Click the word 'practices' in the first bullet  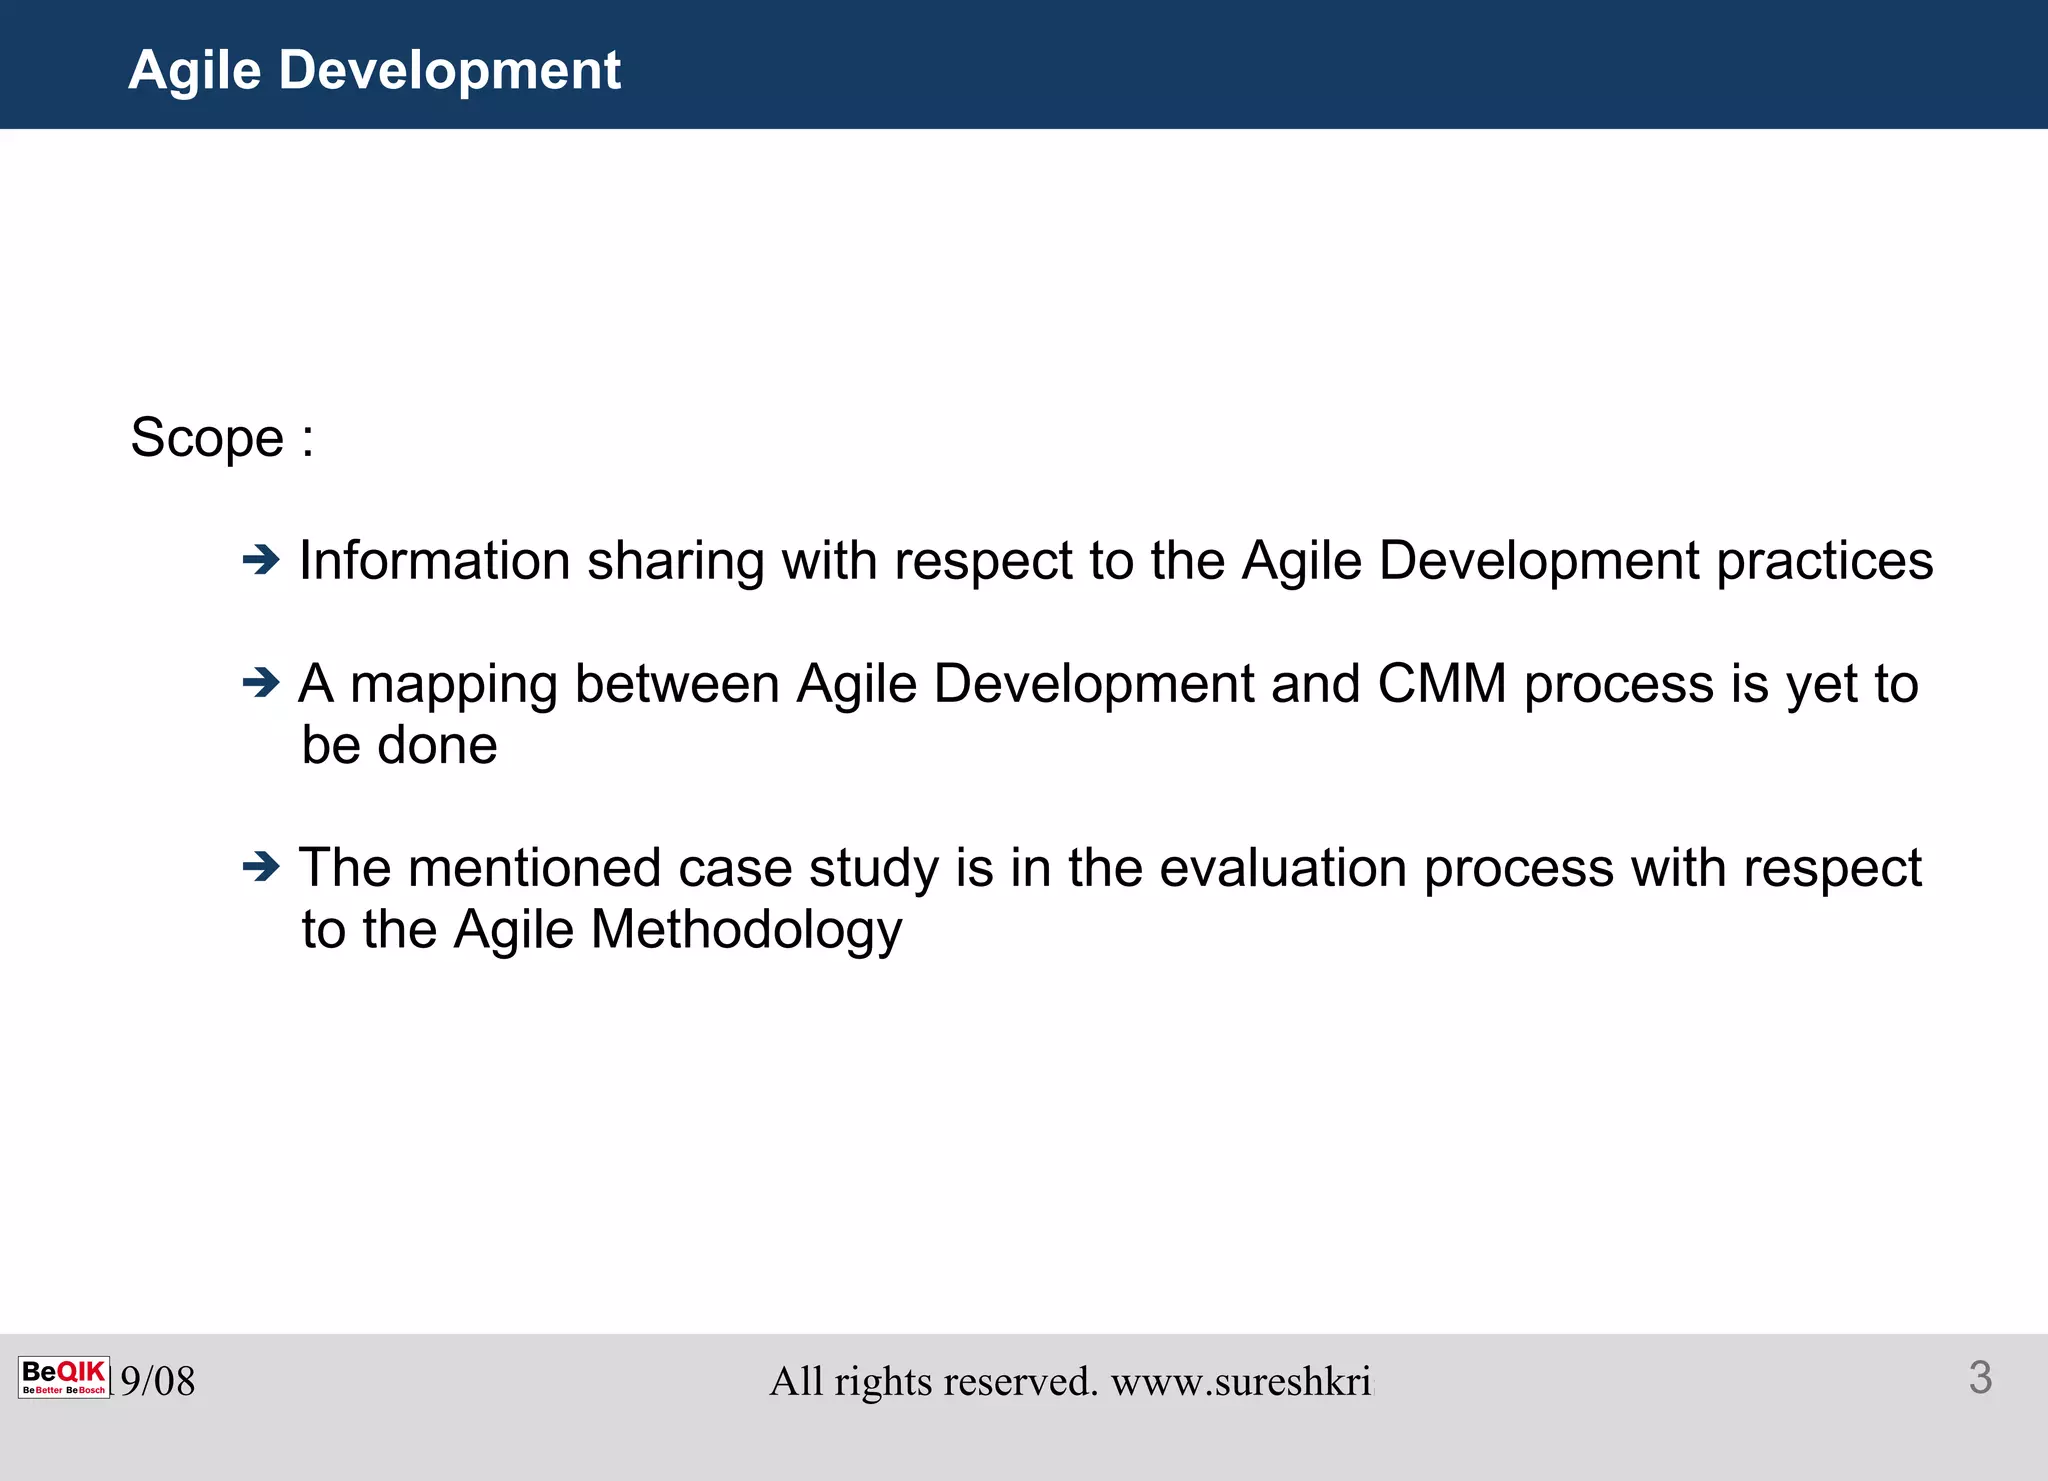pos(1825,561)
